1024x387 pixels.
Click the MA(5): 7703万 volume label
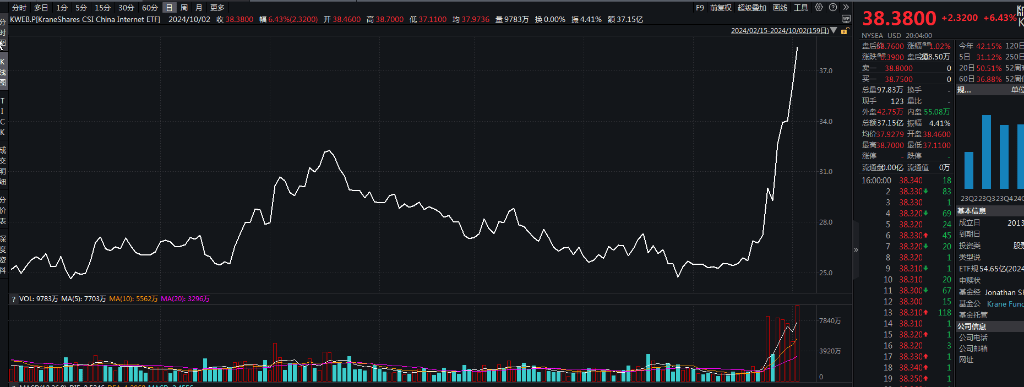84,299
